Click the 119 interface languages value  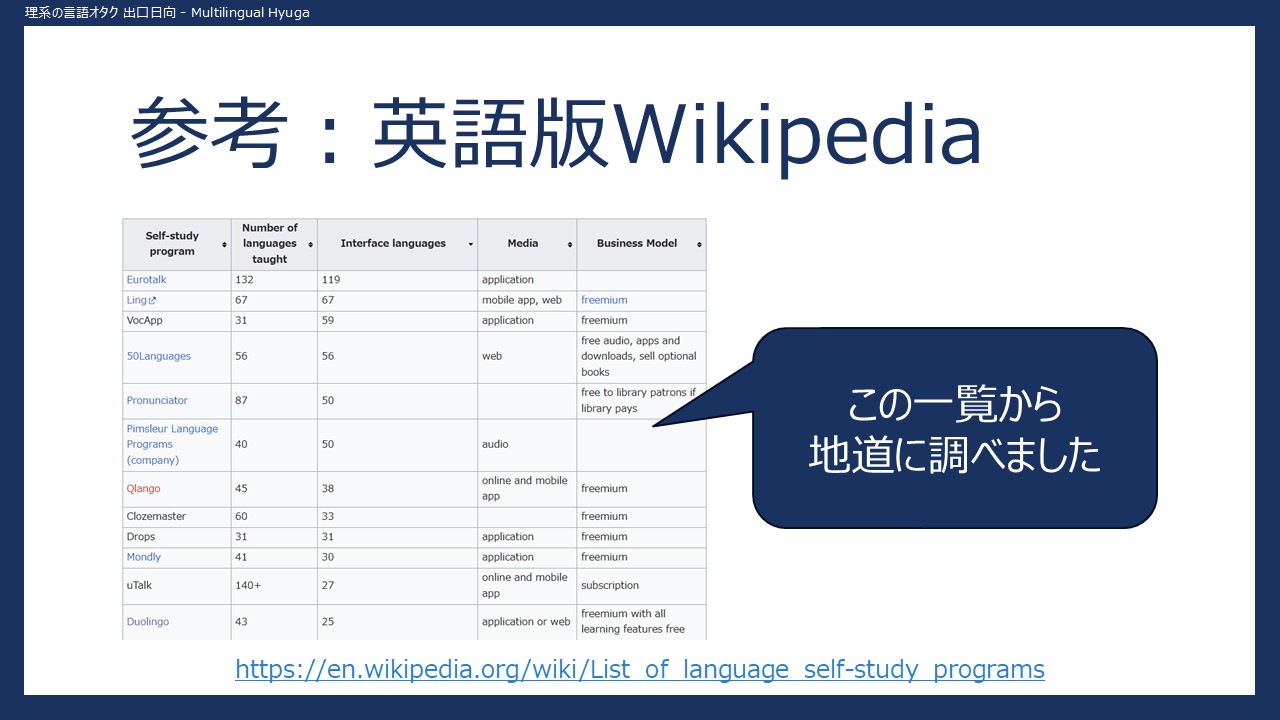pyautogui.click(x=331, y=280)
